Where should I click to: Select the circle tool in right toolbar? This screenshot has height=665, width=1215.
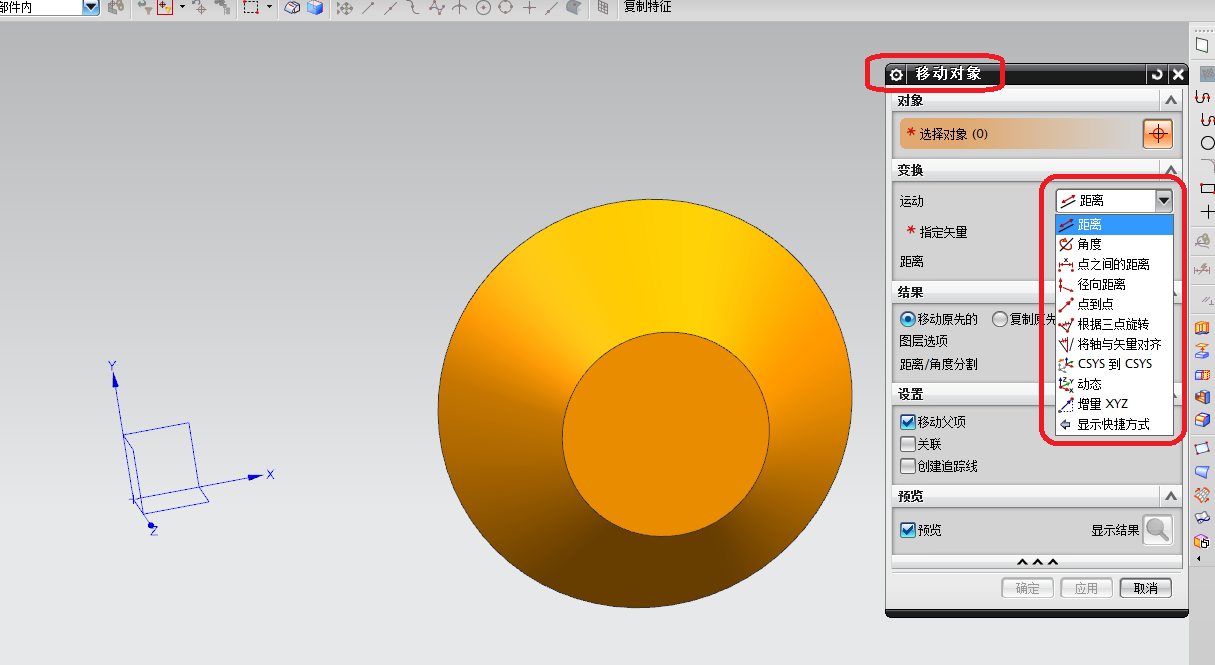click(x=1206, y=143)
